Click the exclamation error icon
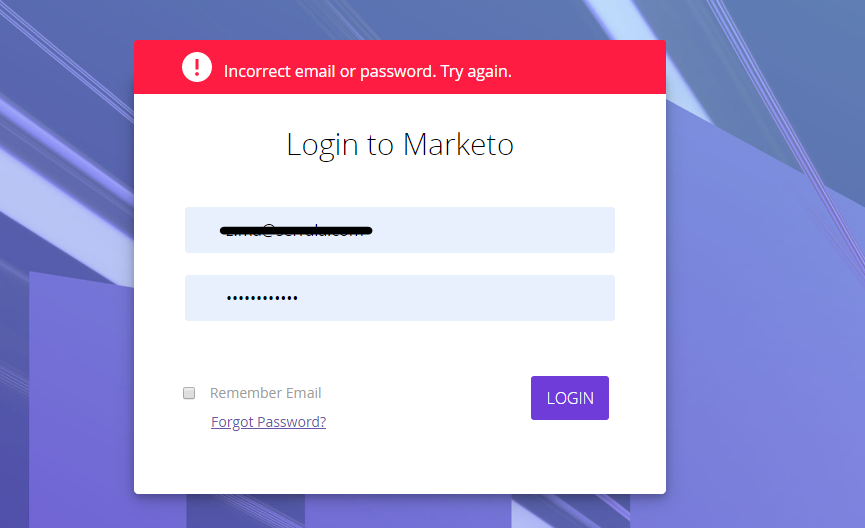The height and width of the screenshot is (528, 865). click(197, 67)
